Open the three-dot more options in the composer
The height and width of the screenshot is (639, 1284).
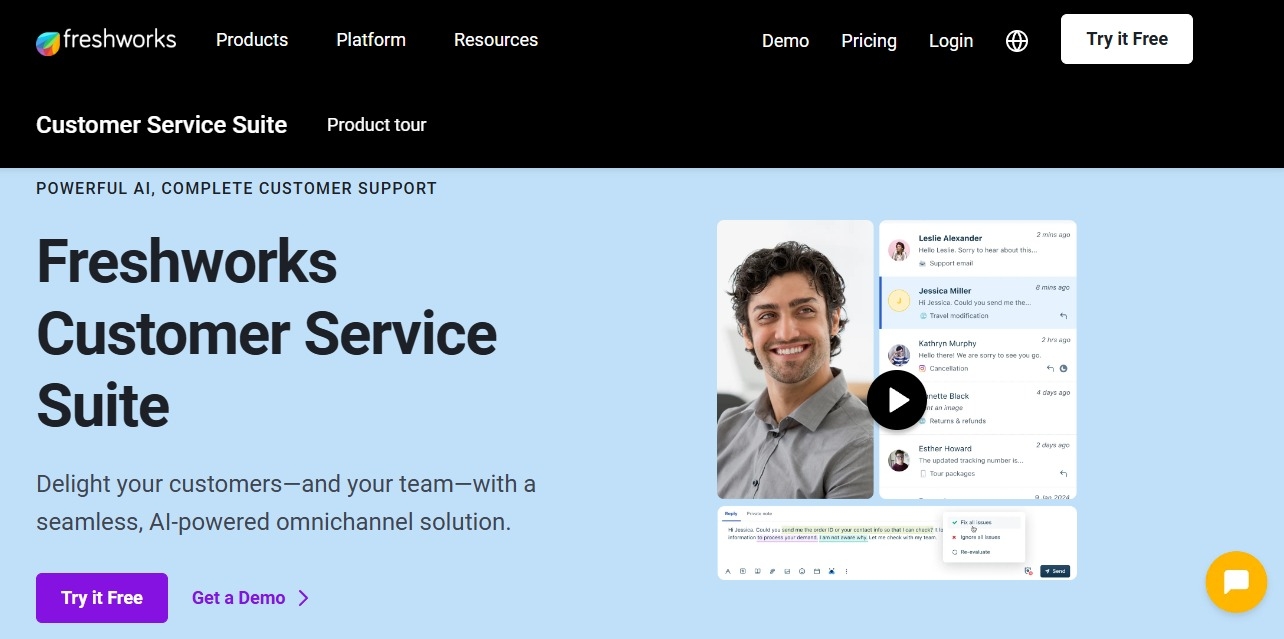[x=846, y=572]
